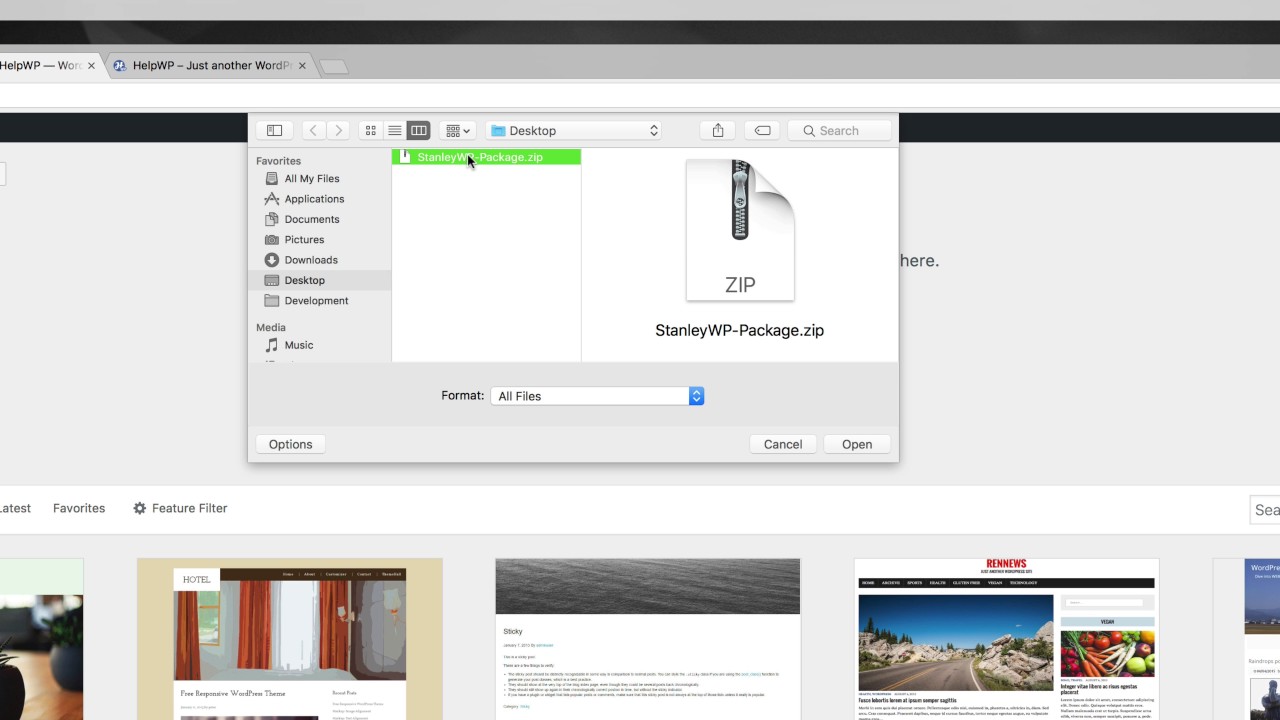Select the Latest filter in WordPress themes

coord(15,508)
